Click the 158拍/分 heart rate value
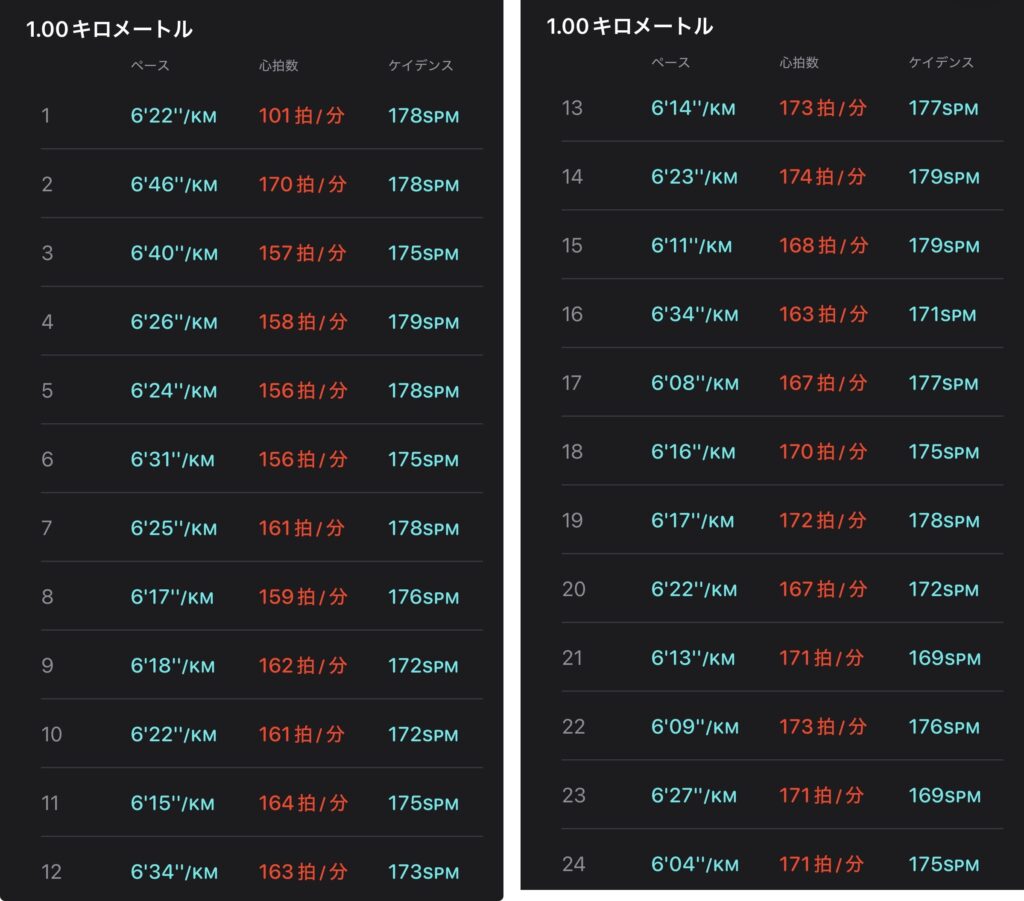 pyautogui.click(x=302, y=321)
